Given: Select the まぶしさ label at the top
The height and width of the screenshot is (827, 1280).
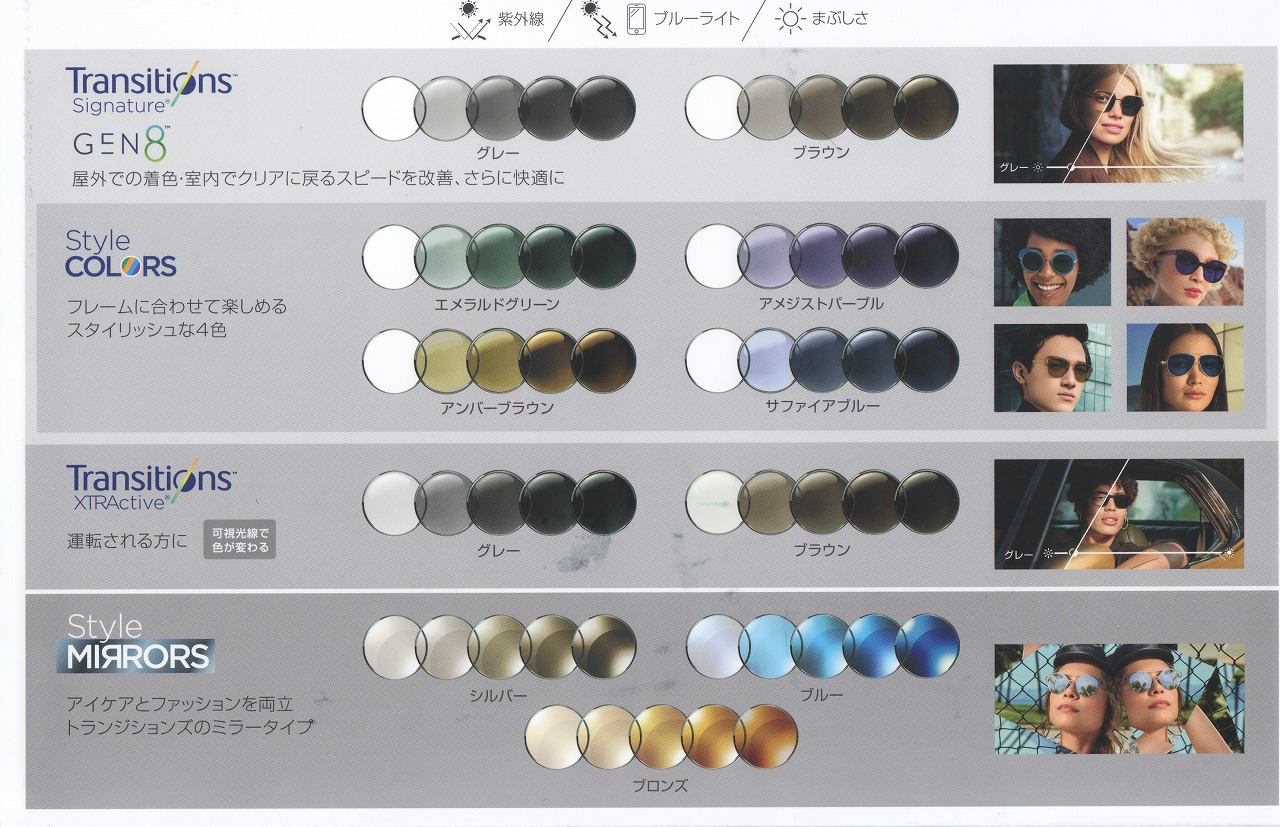Looking at the screenshot, I should (x=839, y=19).
